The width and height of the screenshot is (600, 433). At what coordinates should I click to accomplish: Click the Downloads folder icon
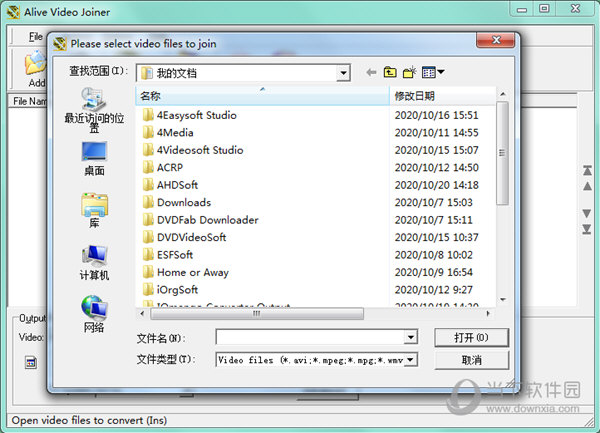coord(148,202)
